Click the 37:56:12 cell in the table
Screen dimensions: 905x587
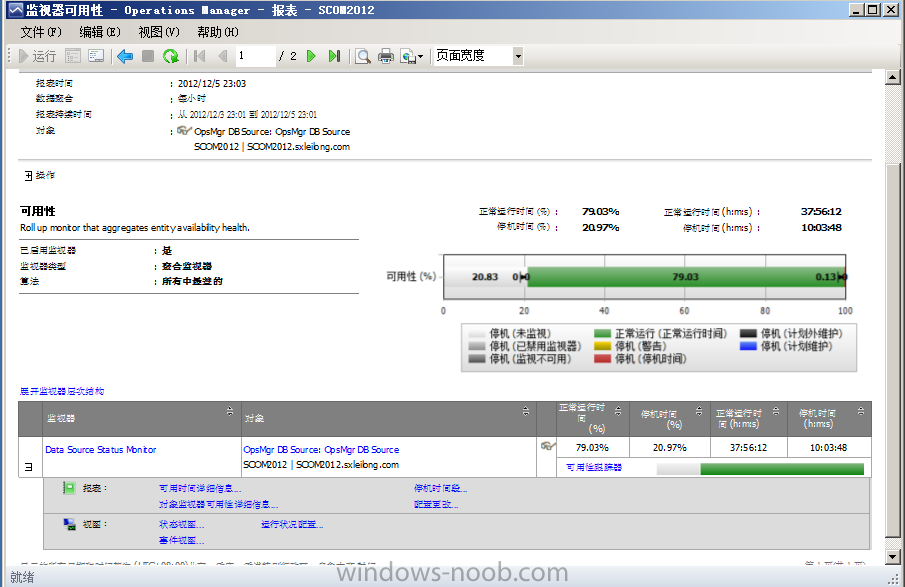point(748,448)
